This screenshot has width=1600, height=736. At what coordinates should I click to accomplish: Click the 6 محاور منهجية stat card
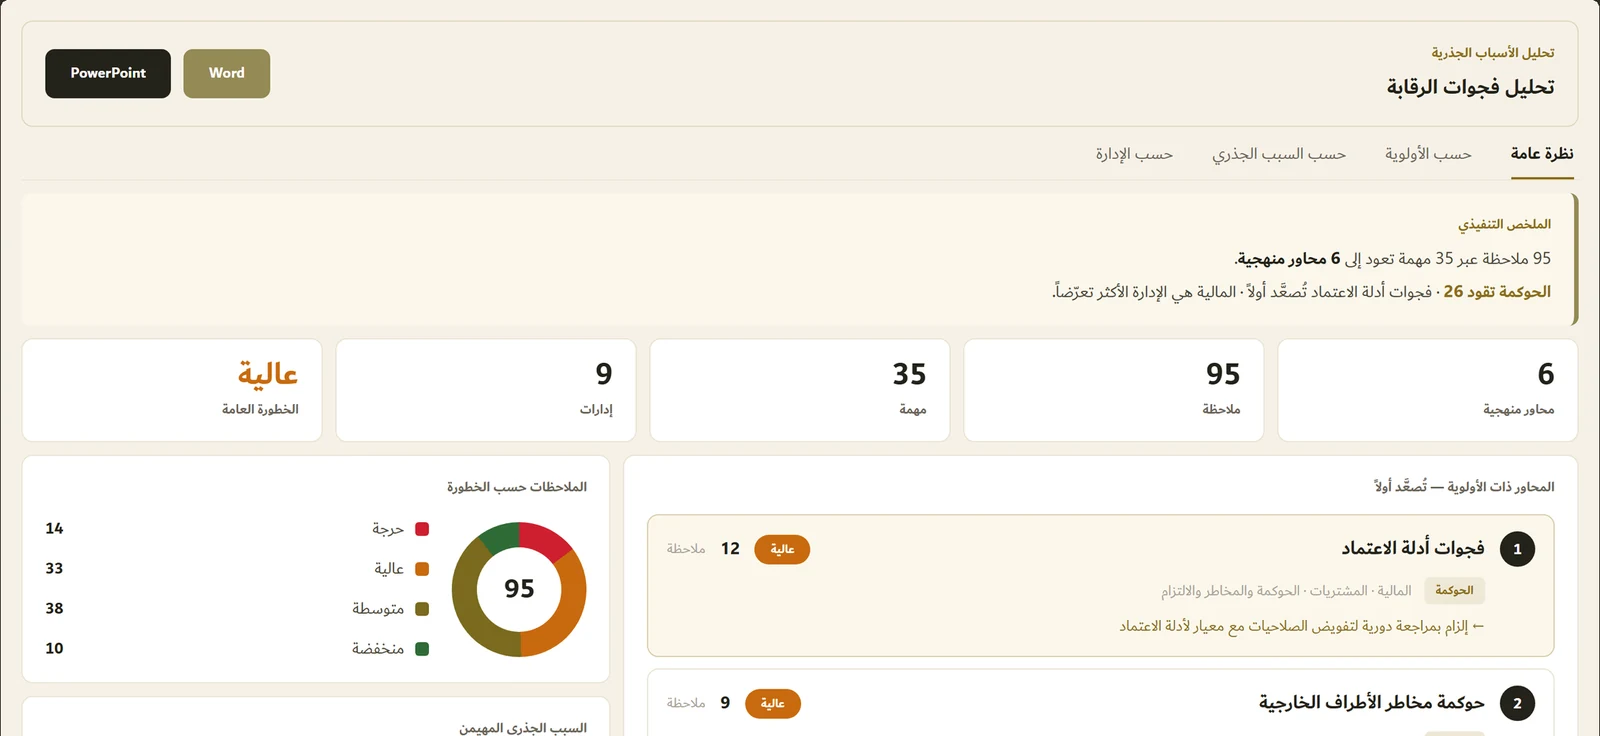pos(1427,390)
